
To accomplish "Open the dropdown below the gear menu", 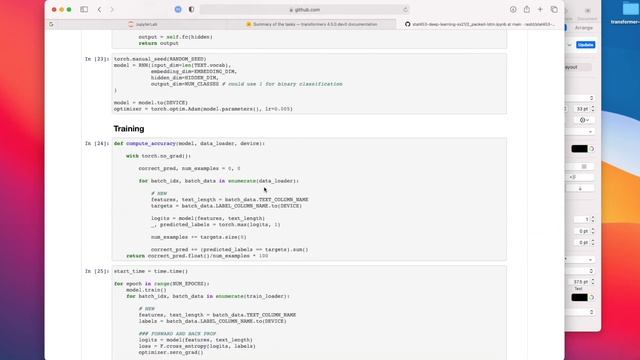I will tap(580, 132).
